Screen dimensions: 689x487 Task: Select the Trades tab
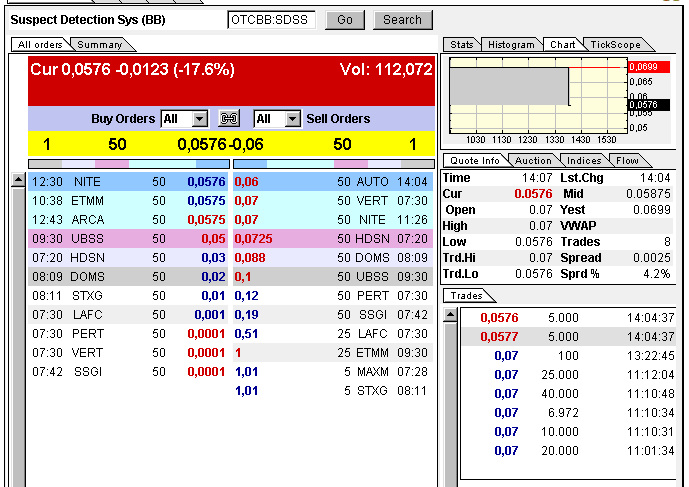(466, 296)
